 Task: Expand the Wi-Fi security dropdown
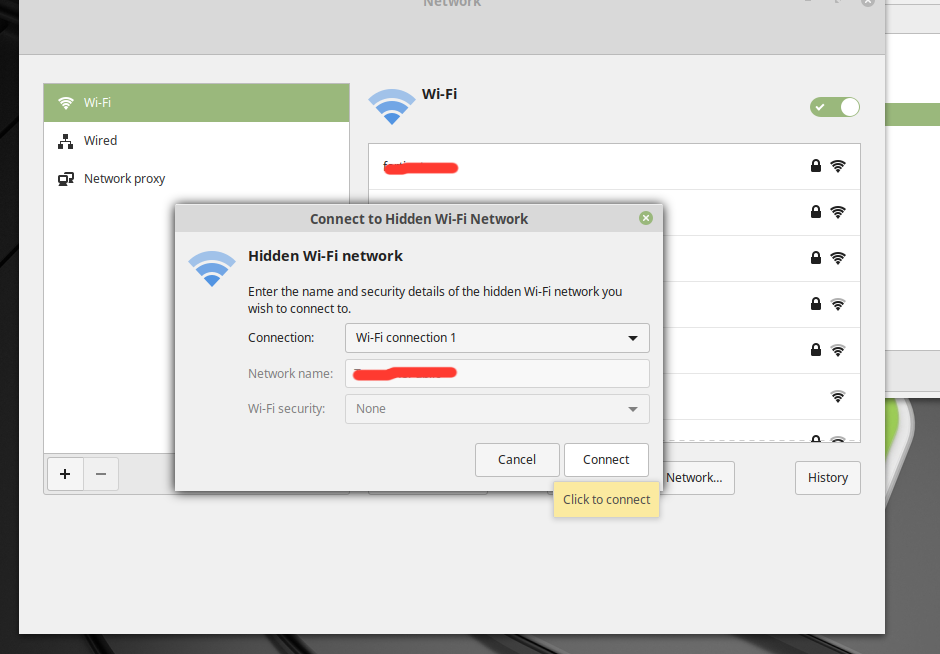497,409
